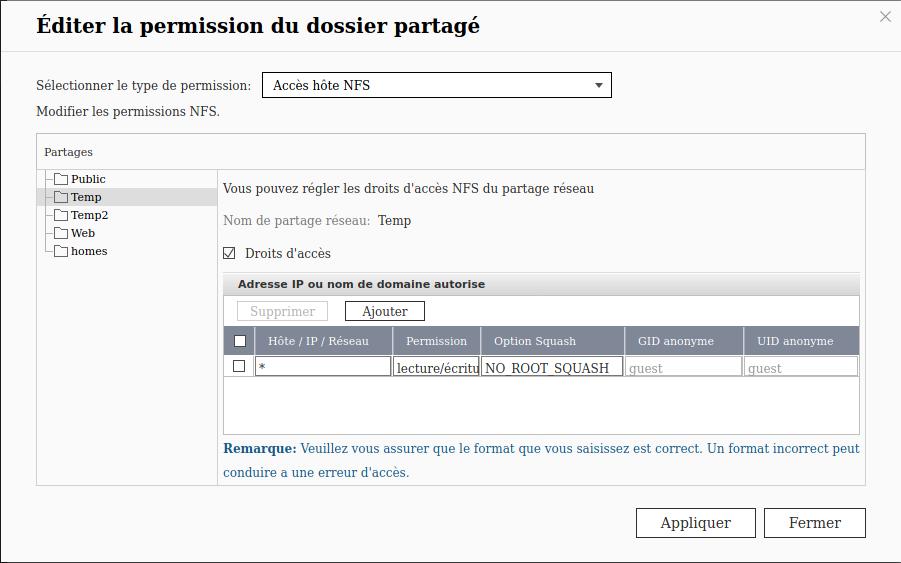901x563 pixels.
Task: Select the Temp2 share in tree
Action: click(x=89, y=216)
